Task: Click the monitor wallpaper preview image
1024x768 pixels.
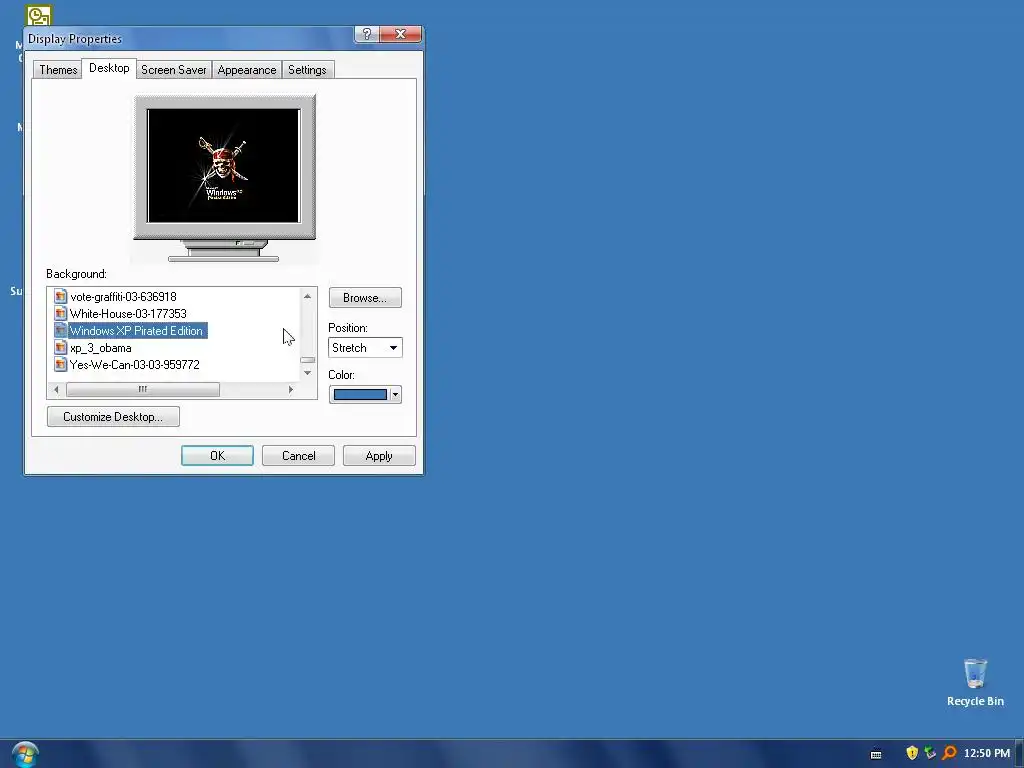Action: pyautogui.click(x=223, y=166)
